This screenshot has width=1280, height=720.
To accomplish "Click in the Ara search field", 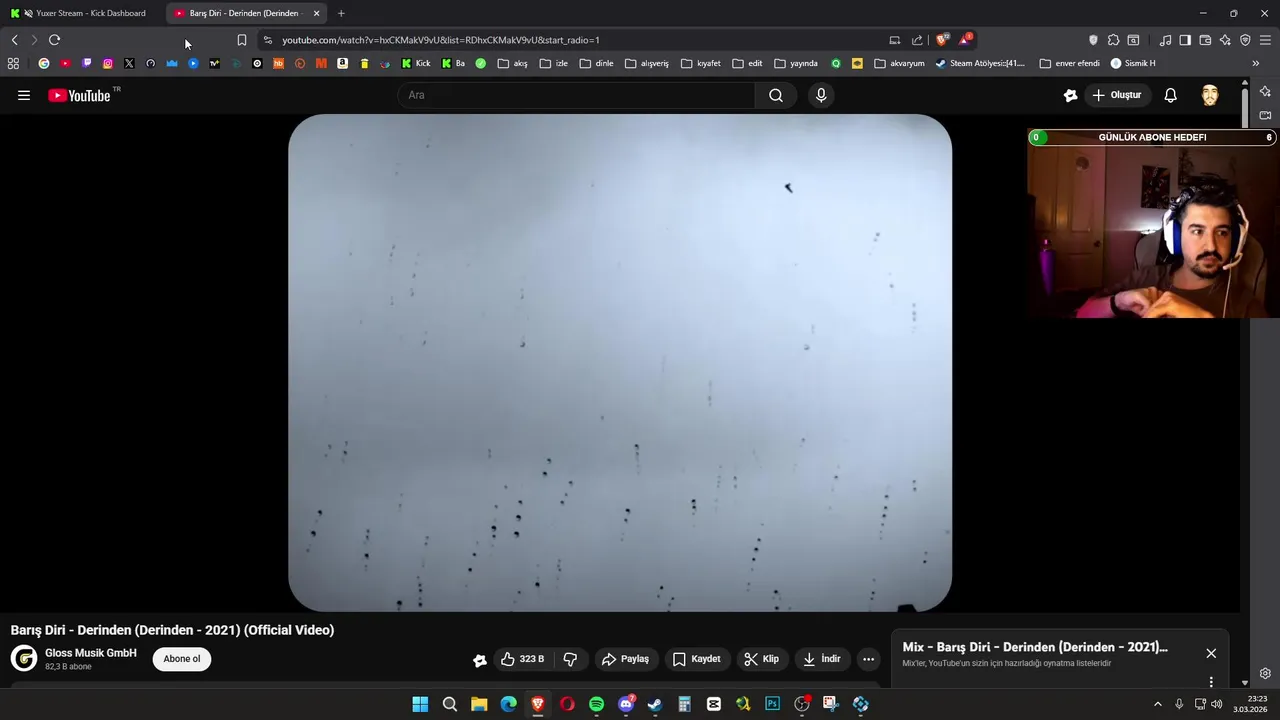I will [577, 95].
